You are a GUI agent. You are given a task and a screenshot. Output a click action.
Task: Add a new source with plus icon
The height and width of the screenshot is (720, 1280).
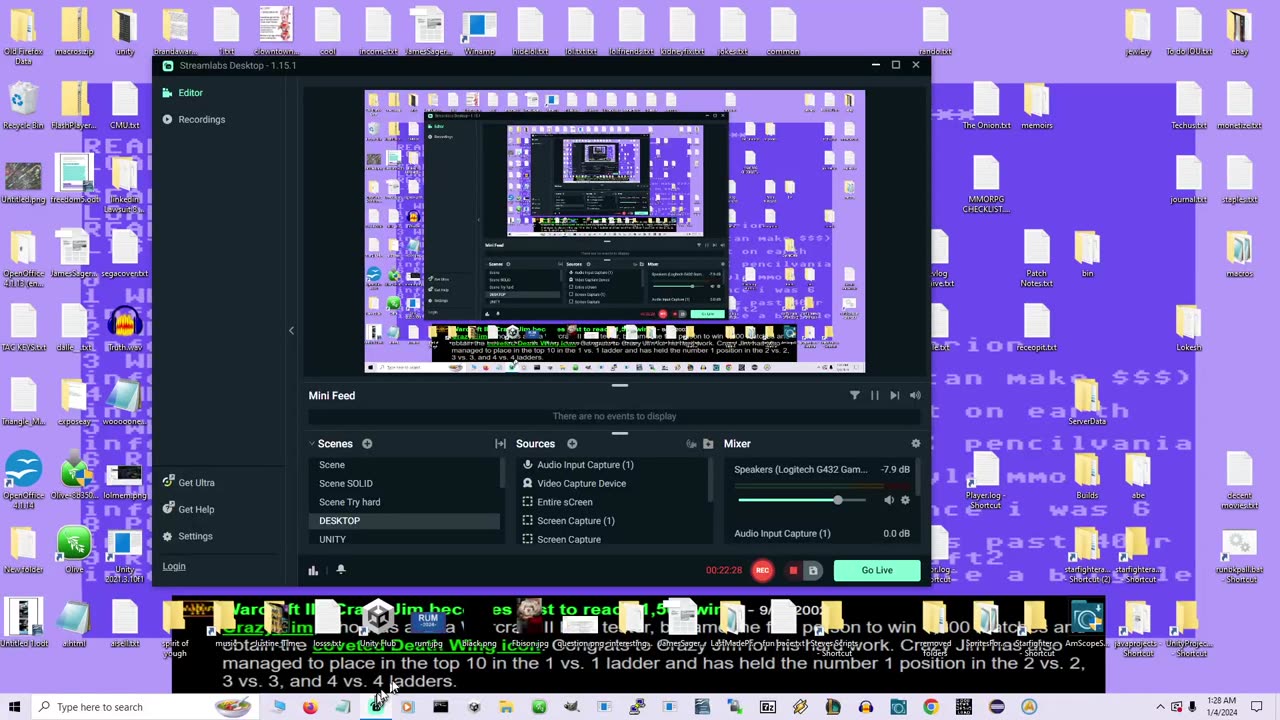pyautogui.click(x=572, y=444)
